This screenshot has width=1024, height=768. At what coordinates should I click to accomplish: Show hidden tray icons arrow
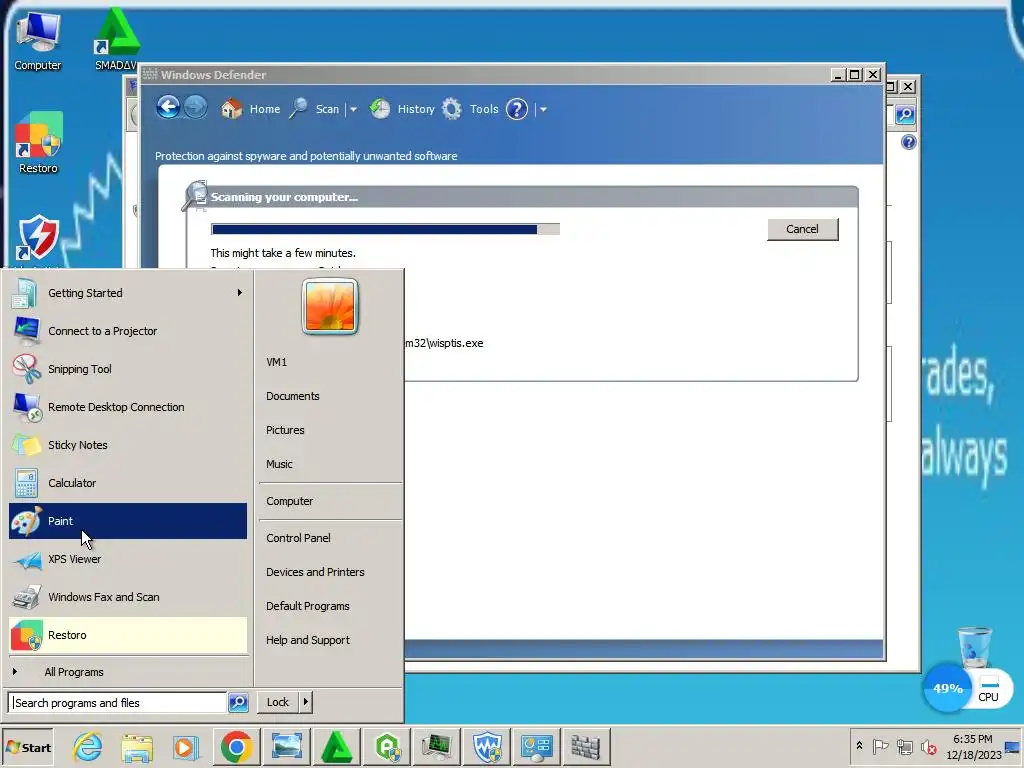coord(859,746)
